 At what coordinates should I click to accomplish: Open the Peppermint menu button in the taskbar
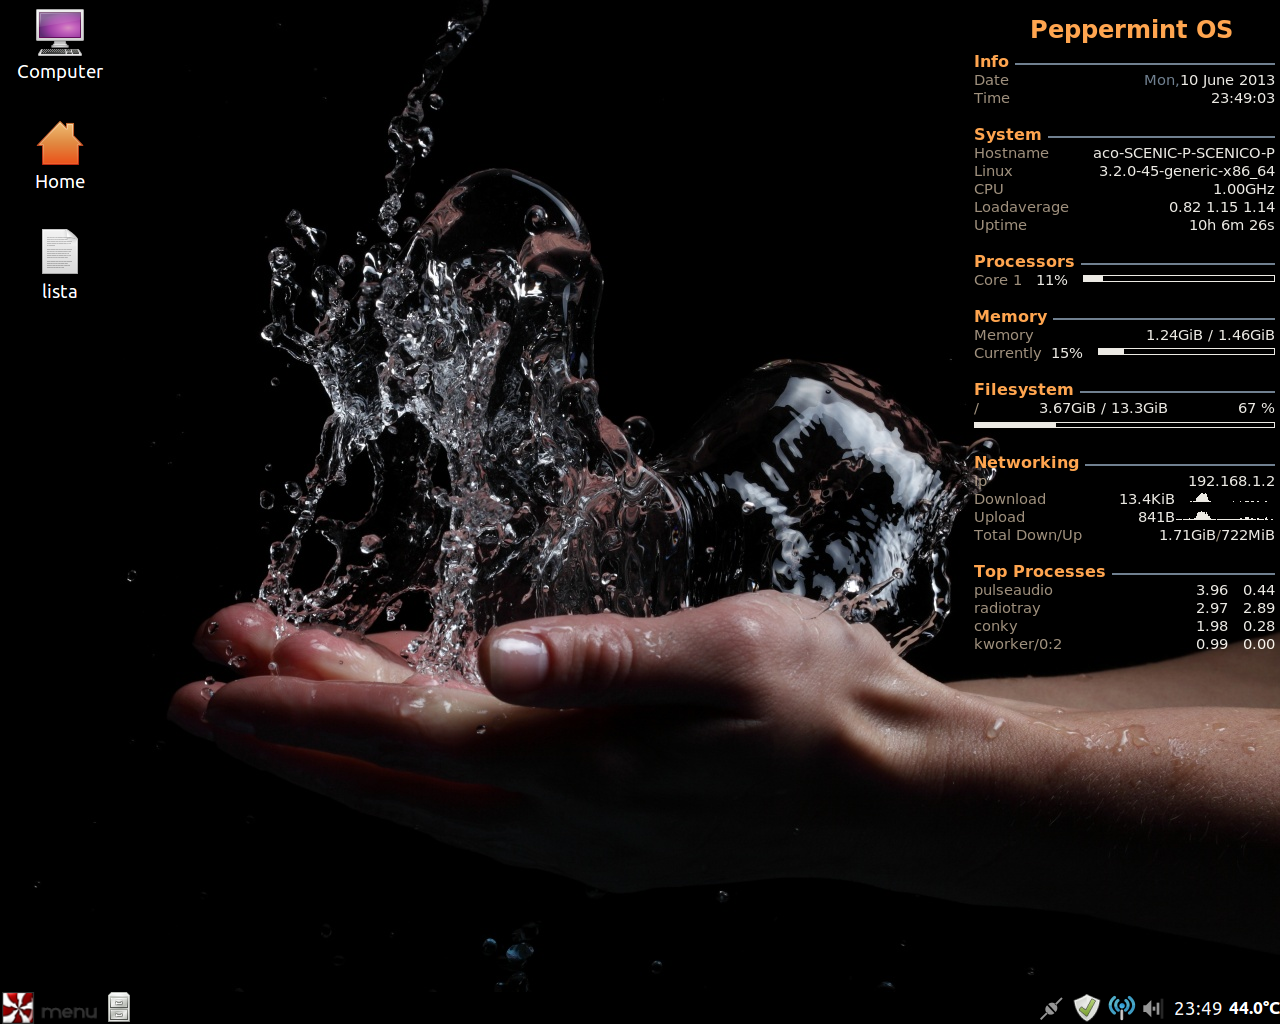tap(50, 1007)
